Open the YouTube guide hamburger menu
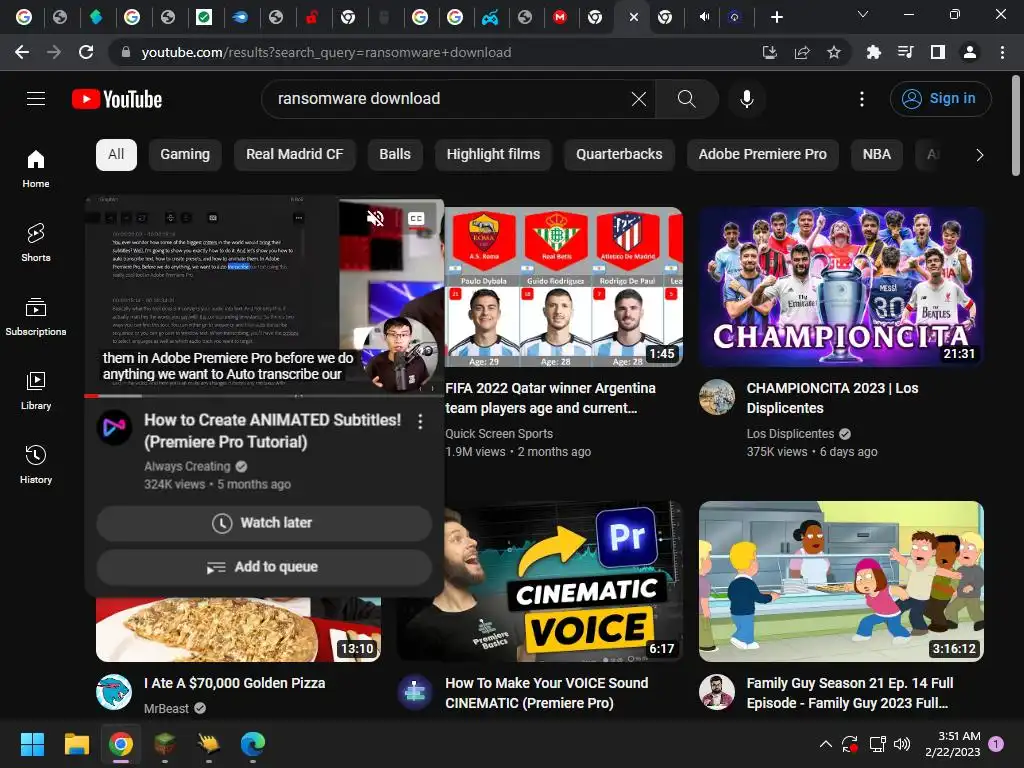Image resolution: width=1024 pixels, height=768 pixels. point(36,99)
